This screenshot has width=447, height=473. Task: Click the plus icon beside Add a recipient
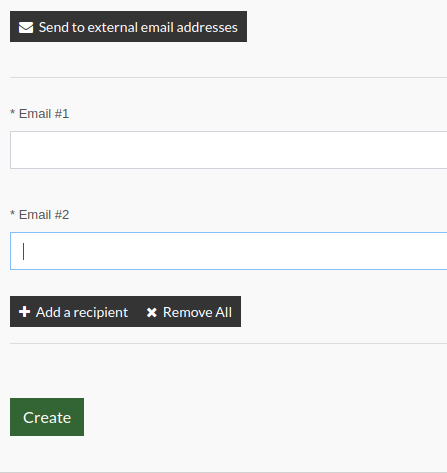pos(24,312)
